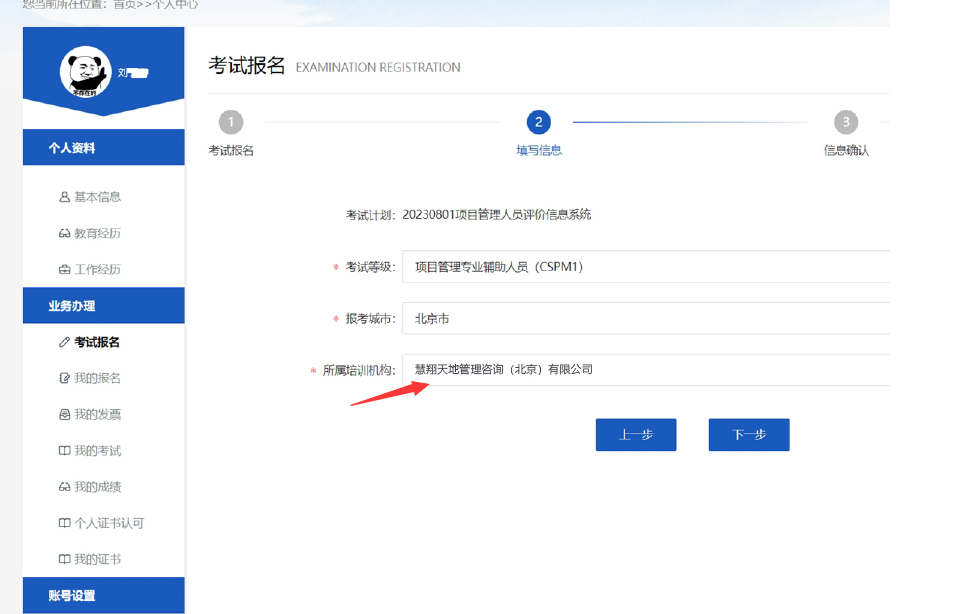
Task: Expand the 账号设置 section header
Action: [103, 596]
